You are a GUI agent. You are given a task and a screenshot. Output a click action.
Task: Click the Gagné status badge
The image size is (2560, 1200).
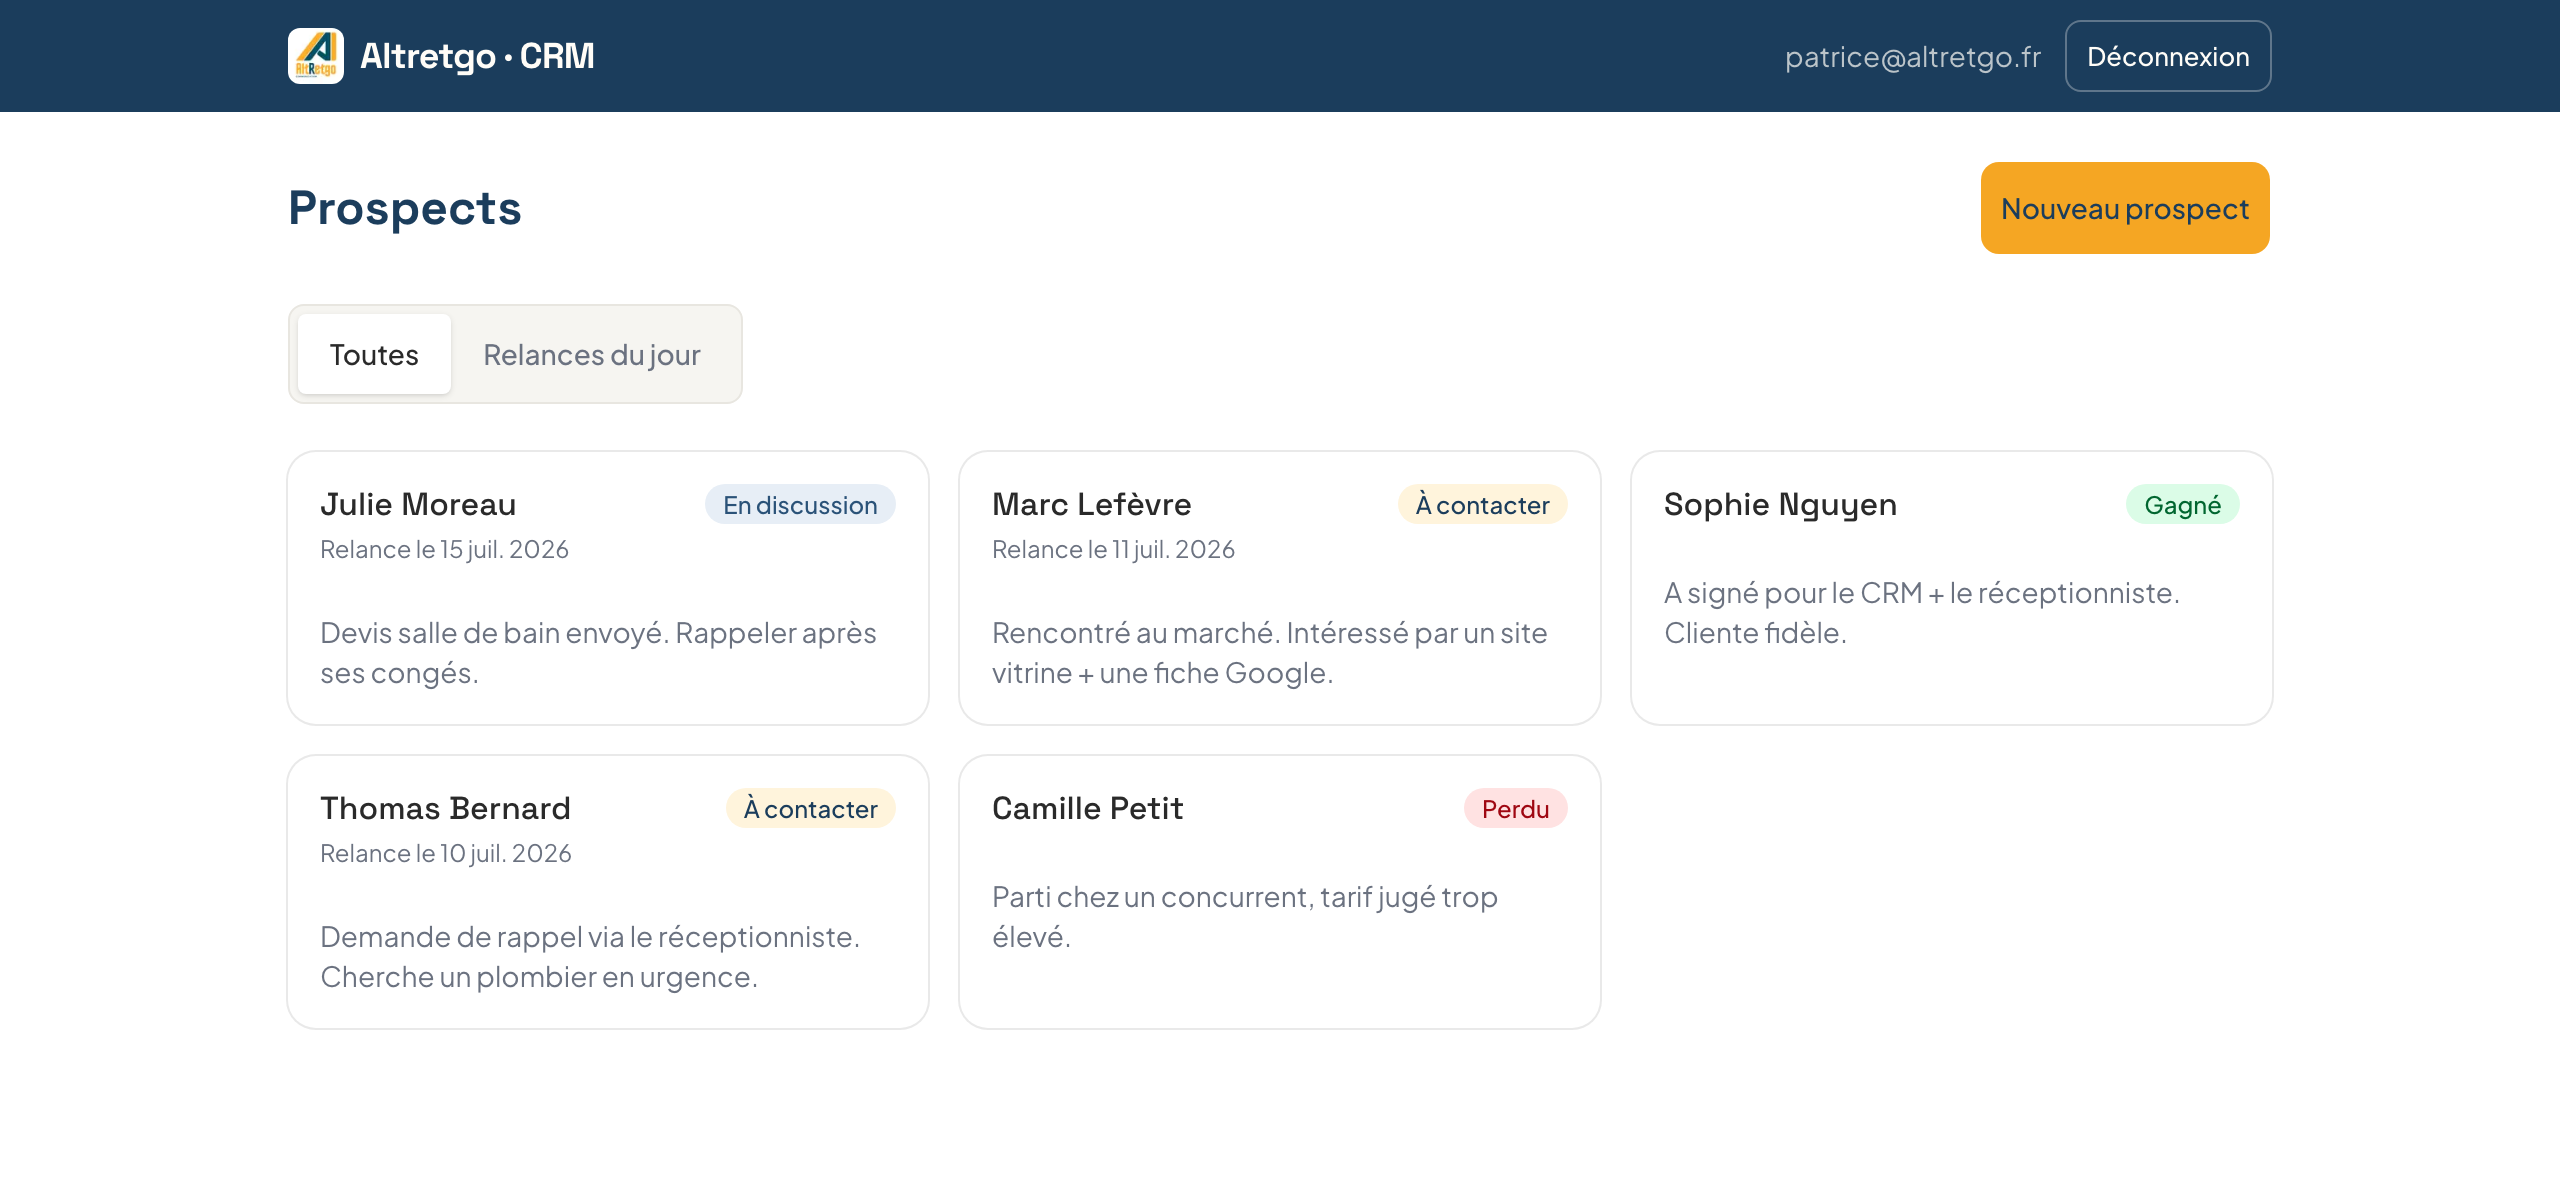tap(2182, 505)
